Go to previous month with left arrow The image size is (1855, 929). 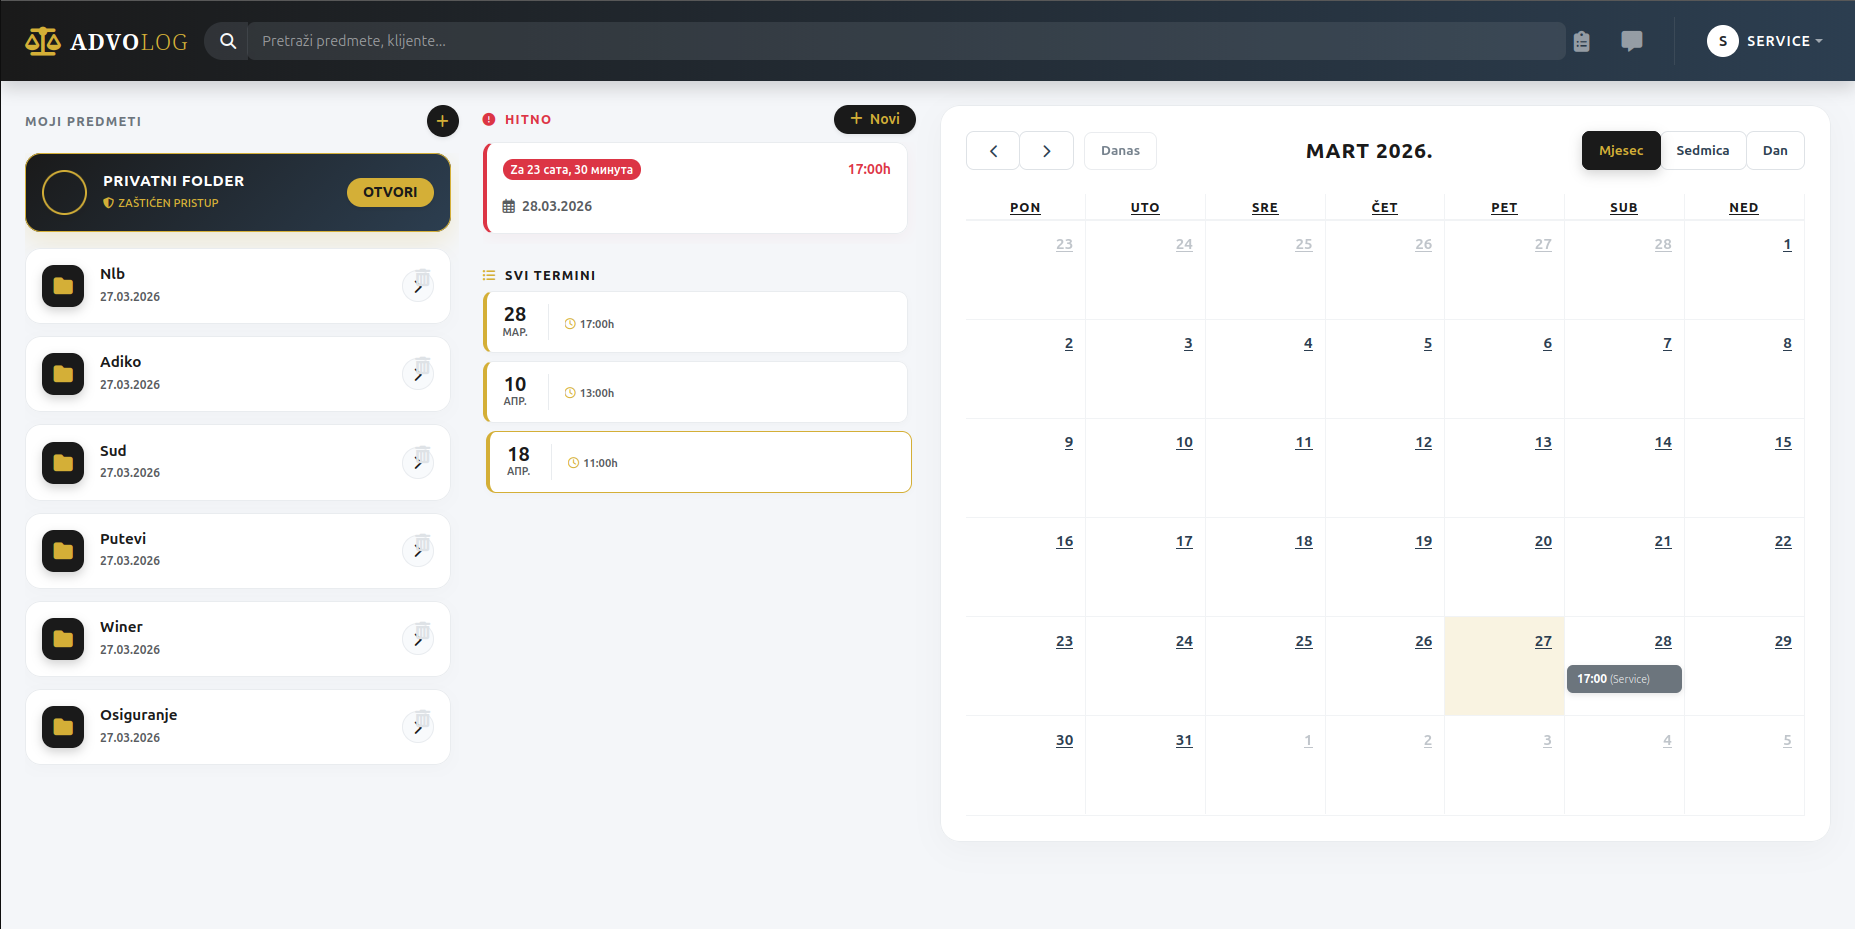[x=993, y=150]
